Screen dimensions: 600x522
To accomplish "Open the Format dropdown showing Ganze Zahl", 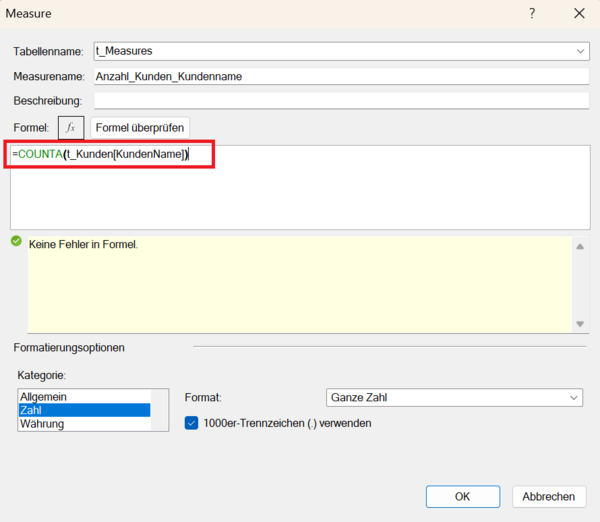I will click(x=454, y=398).
